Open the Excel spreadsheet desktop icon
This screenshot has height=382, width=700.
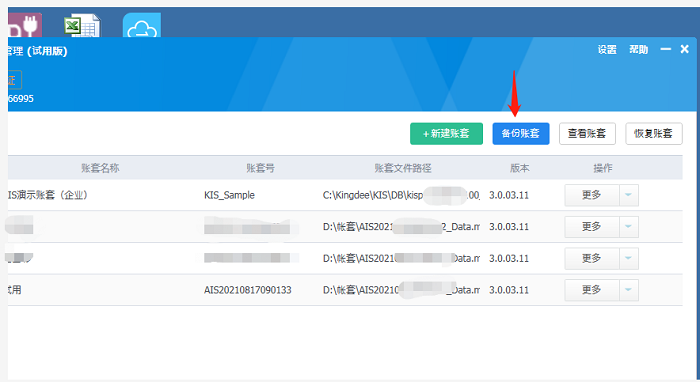[83, 26]
